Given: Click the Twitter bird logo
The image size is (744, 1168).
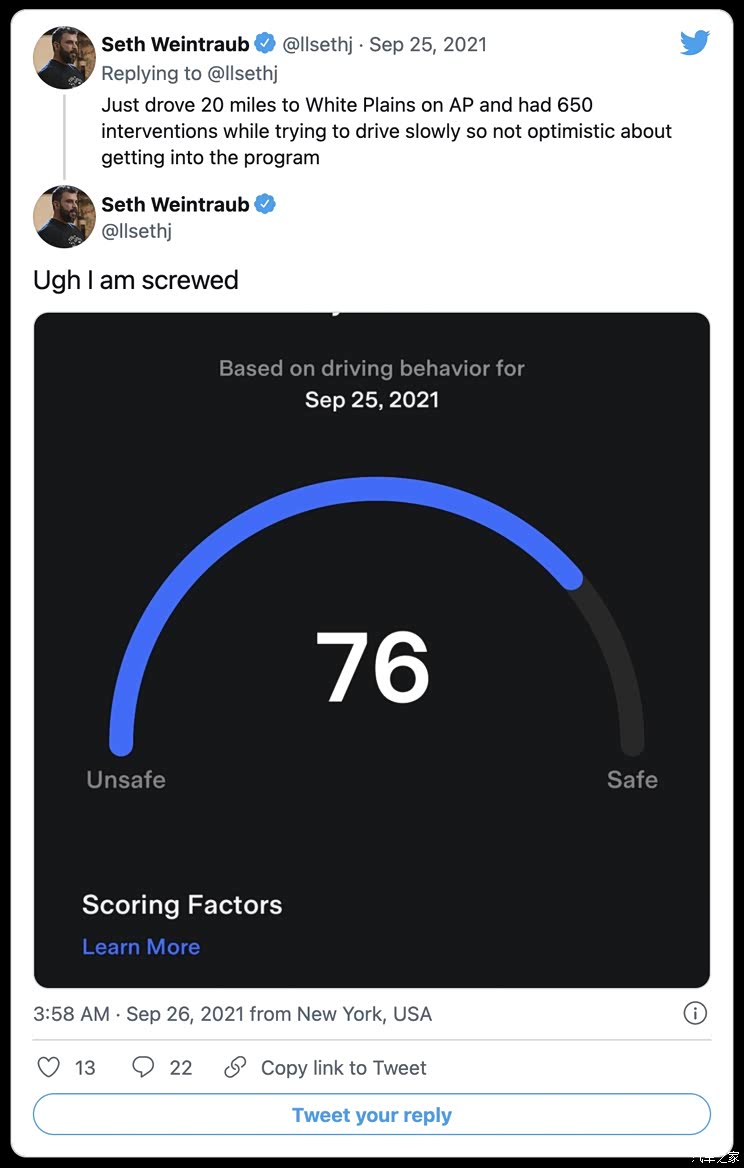Looking at the screenshot, I should (694, 43).
